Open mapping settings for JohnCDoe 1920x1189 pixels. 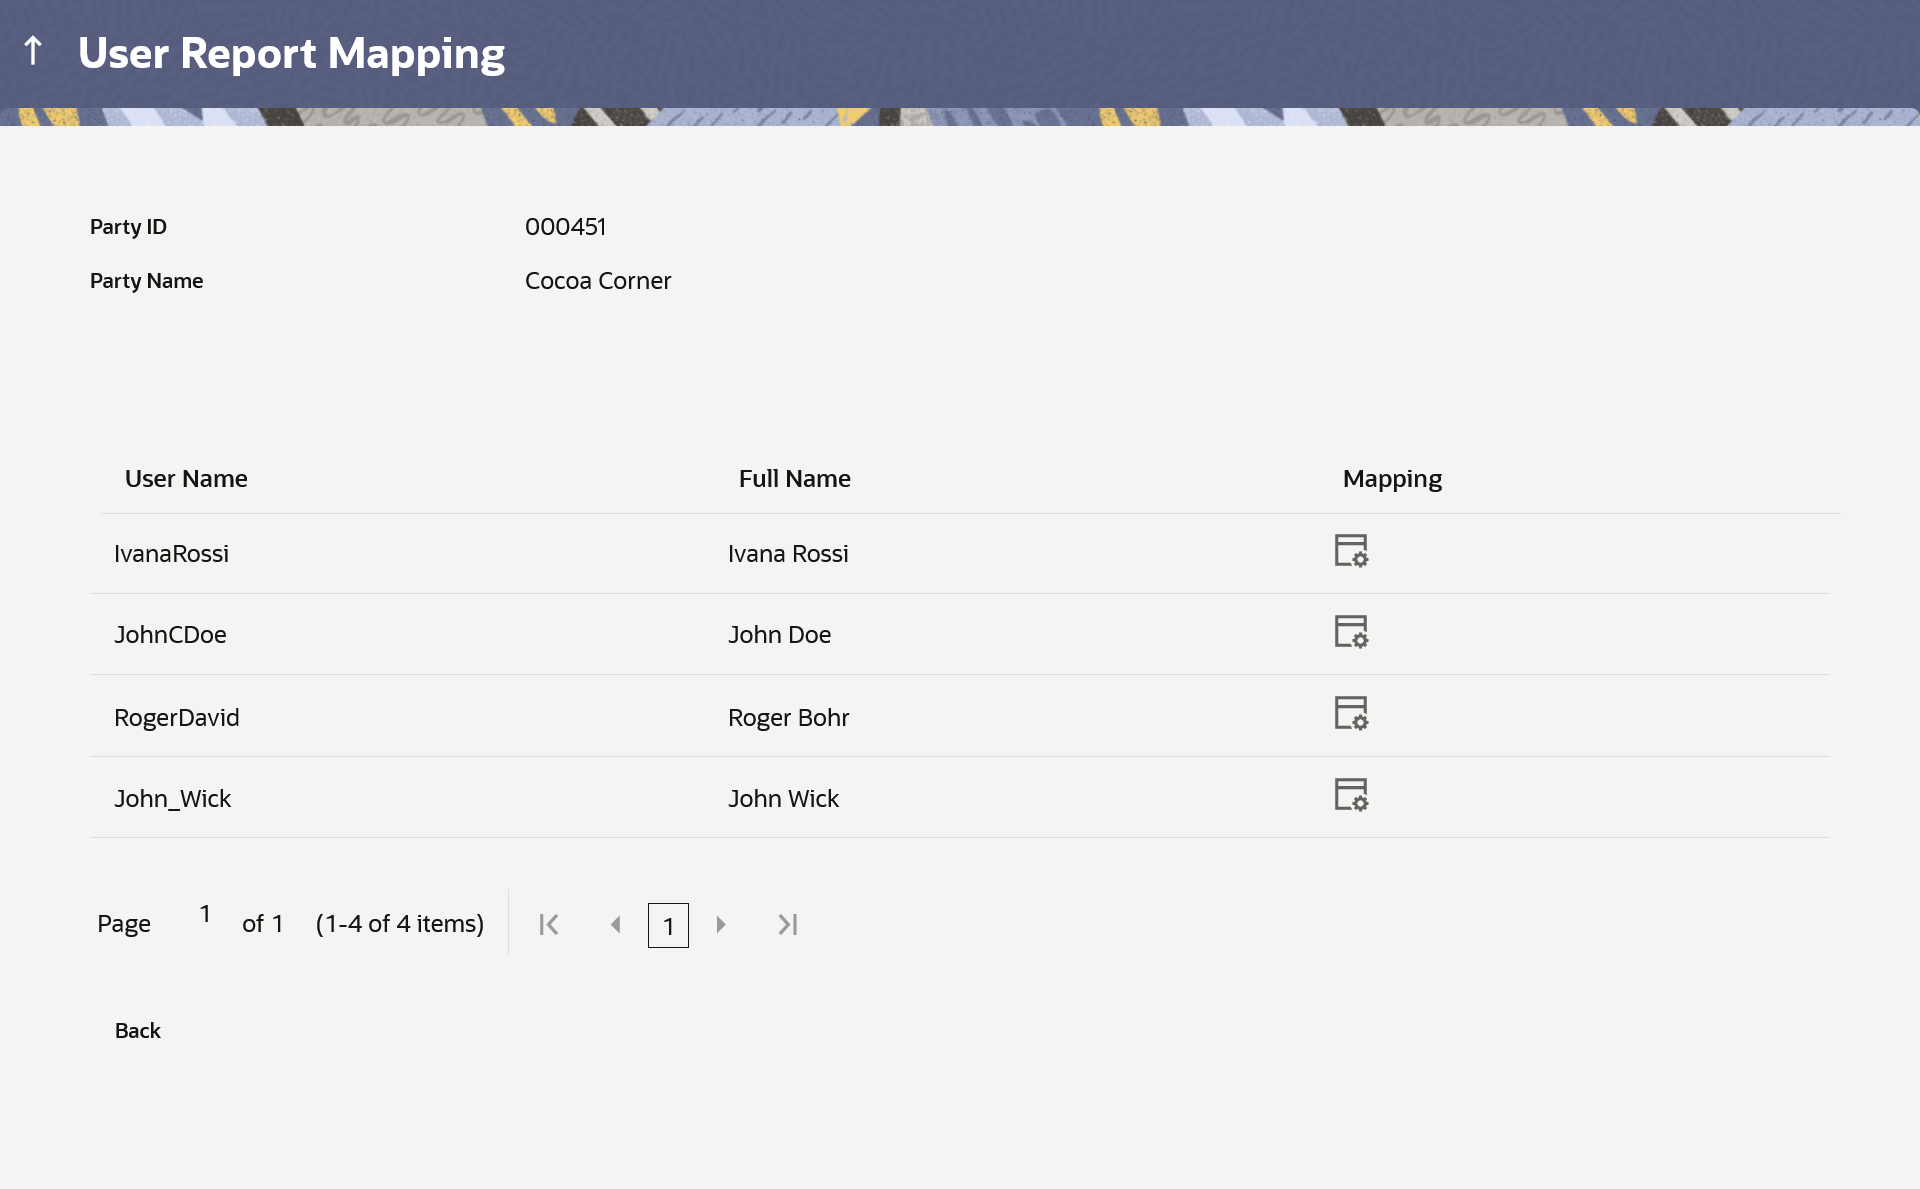pyautogui.click(x=1351, y=632)
